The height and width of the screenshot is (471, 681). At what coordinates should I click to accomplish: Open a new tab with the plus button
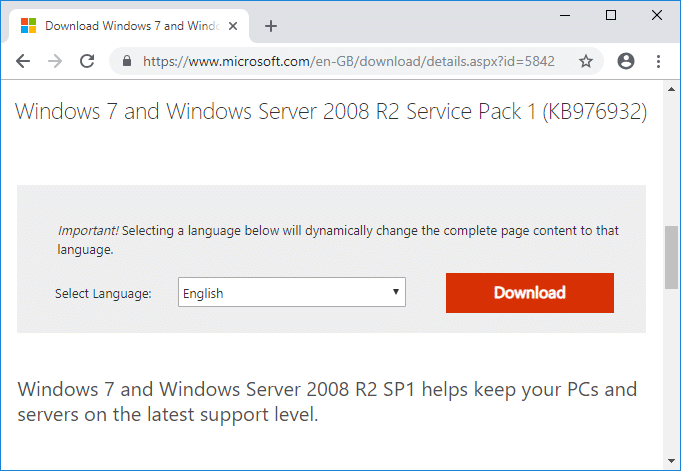coord(271,26)
